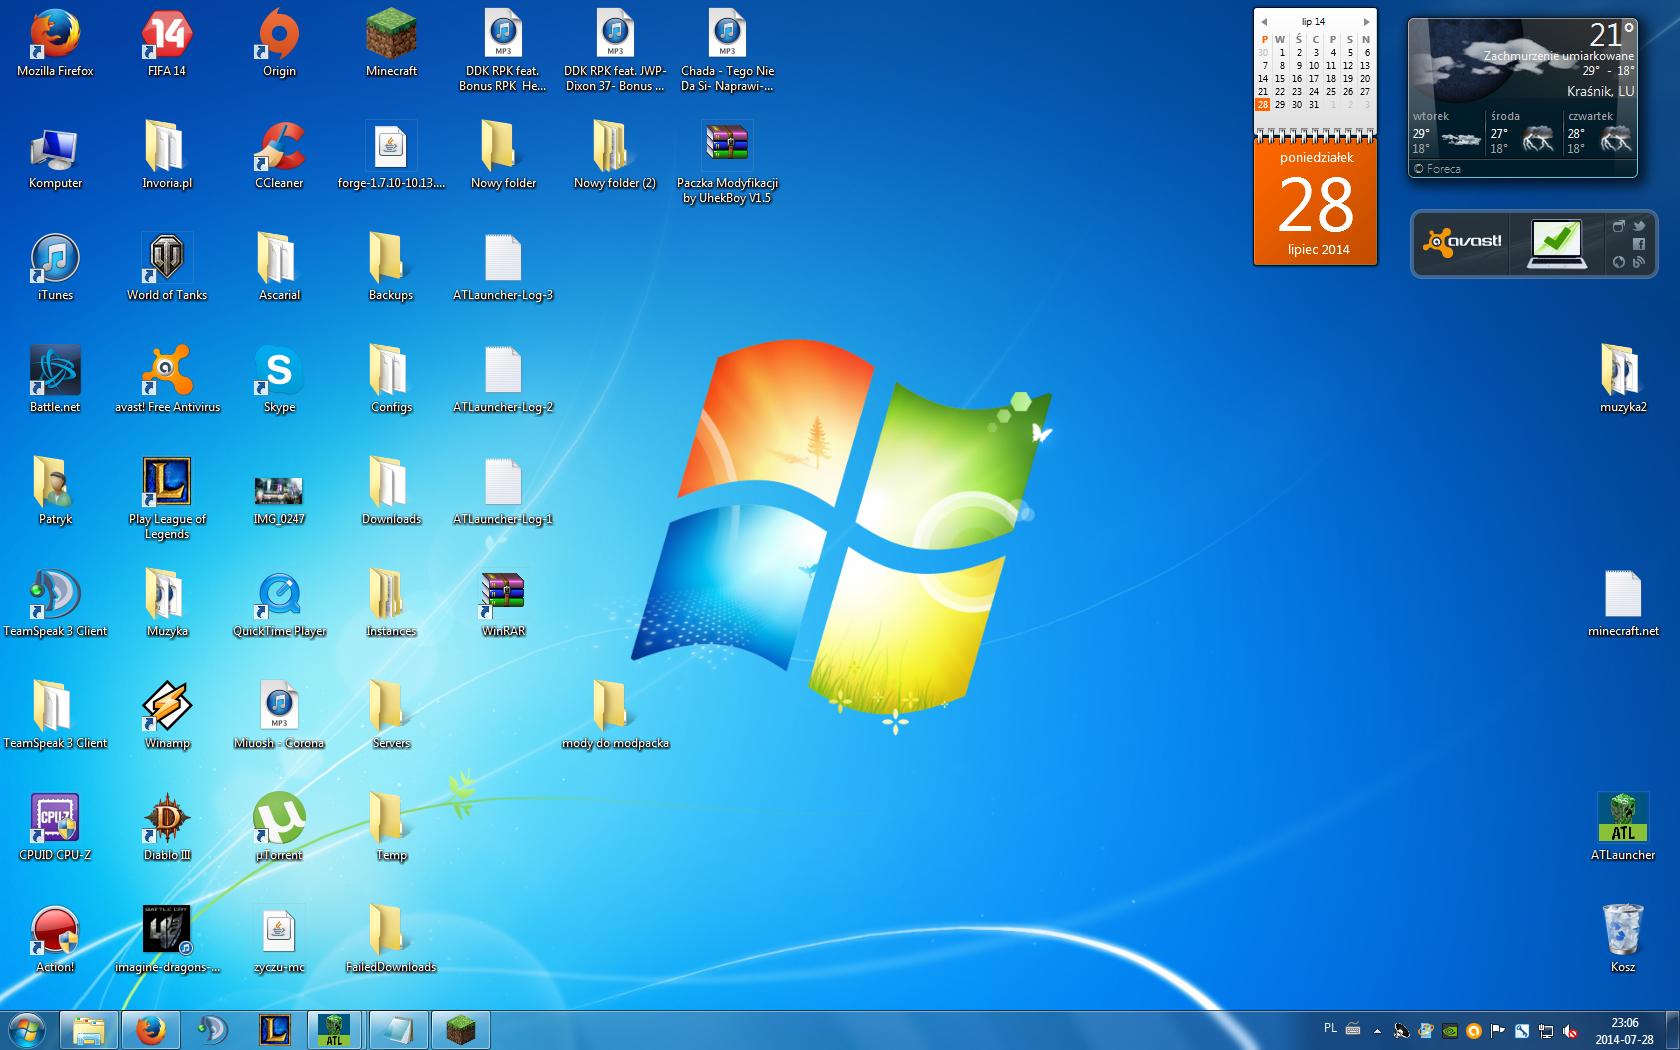Viewport: 1680px width, 1050px height.
Task: Click the large orange 28 day tile
Action: [1315, 204]
